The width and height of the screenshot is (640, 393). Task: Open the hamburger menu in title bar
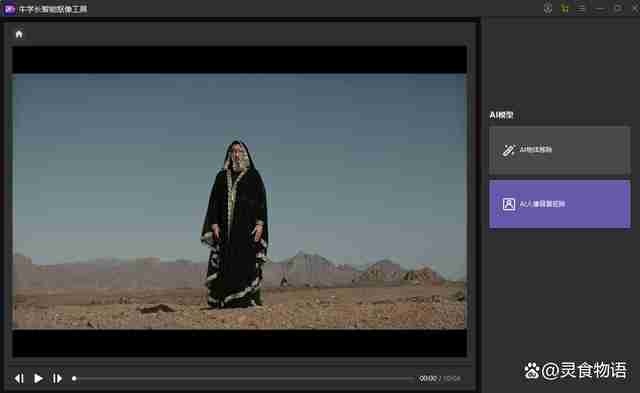580,9
